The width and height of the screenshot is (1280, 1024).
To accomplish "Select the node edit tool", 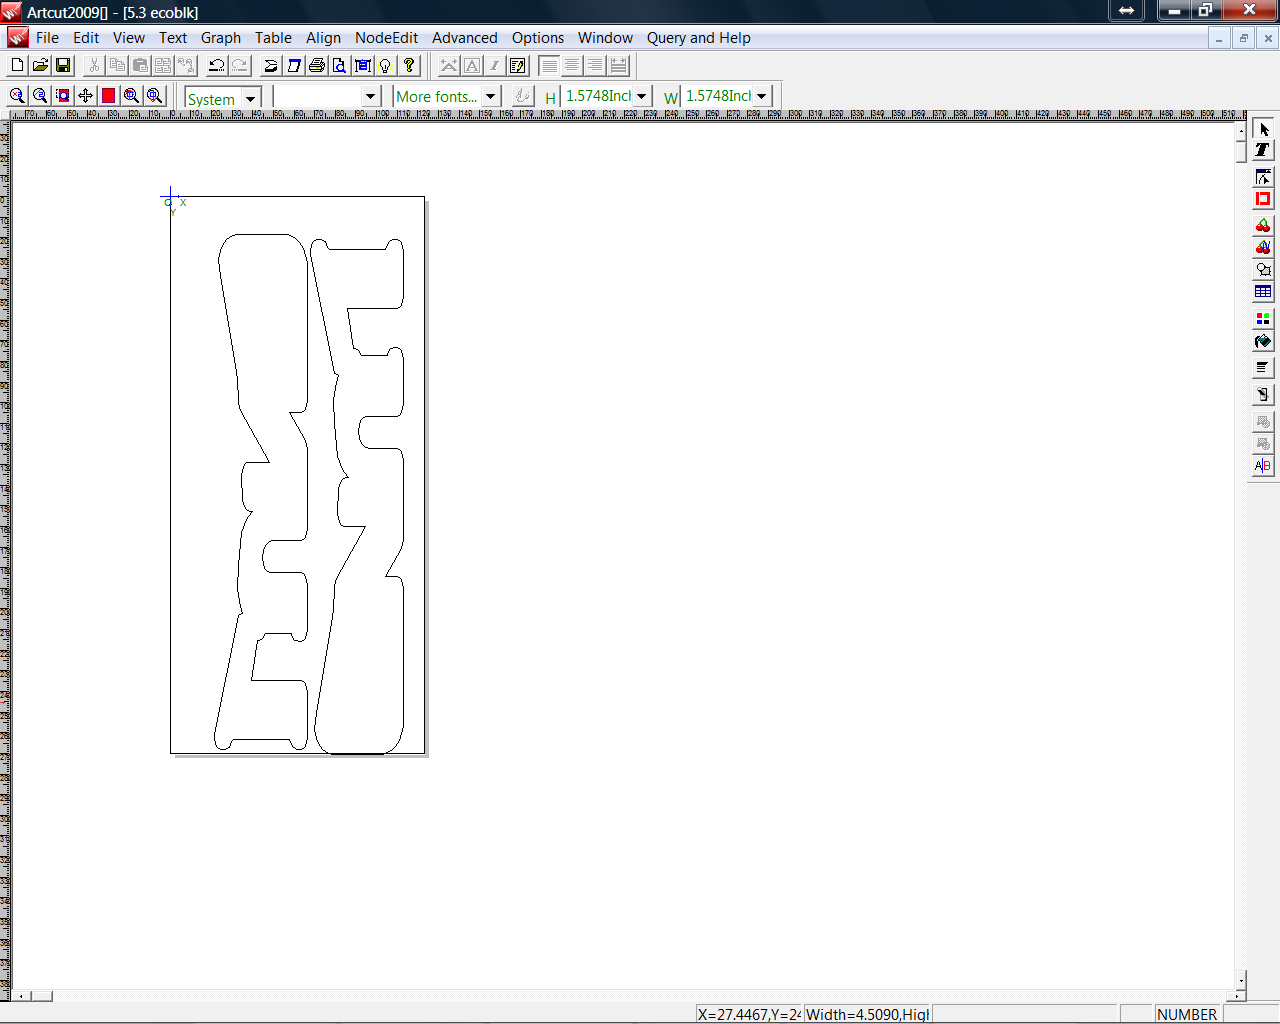I will [x=1263, y=177].
